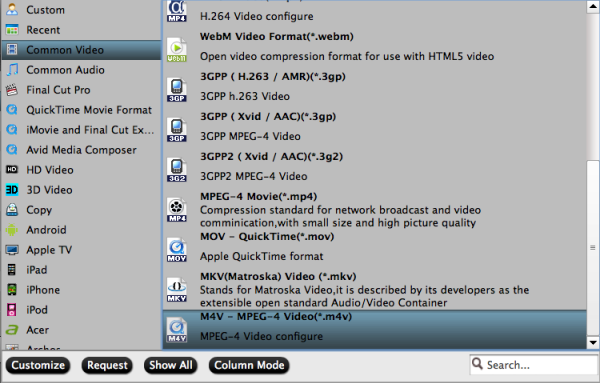Viewport: 600px width, 383px height.
Task: Click the Copy category icon
Action: [12, 210]
